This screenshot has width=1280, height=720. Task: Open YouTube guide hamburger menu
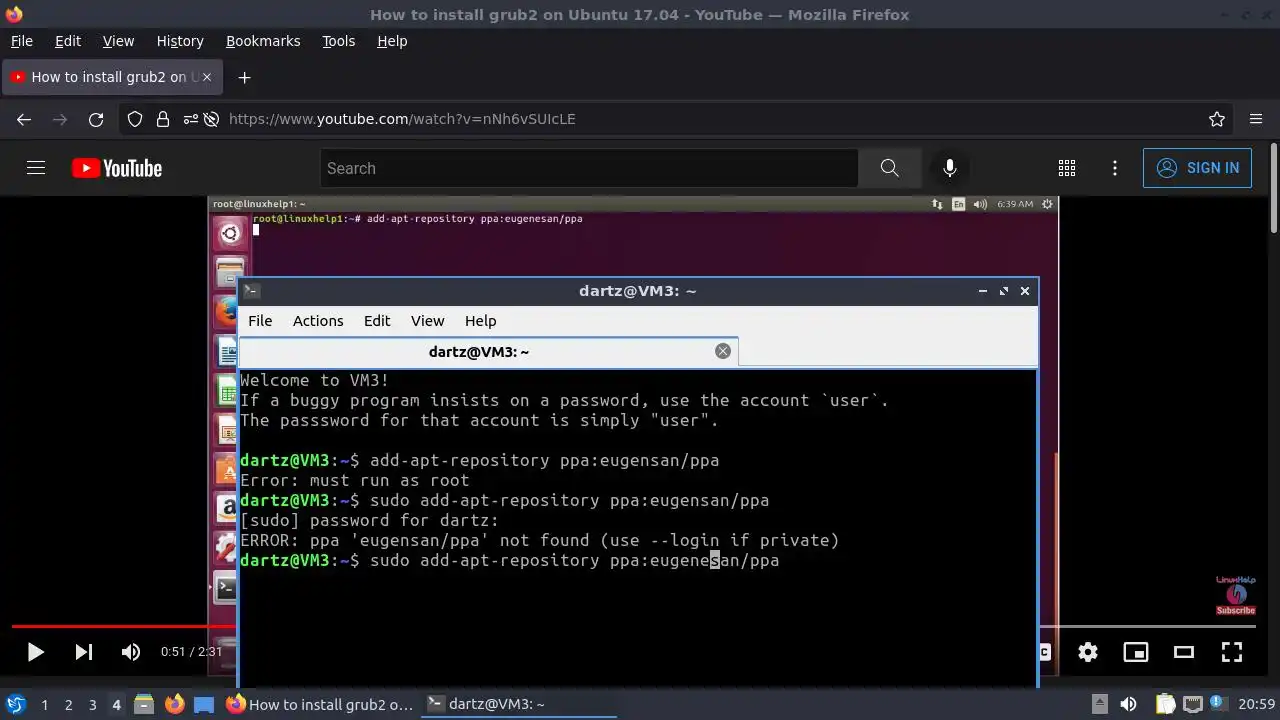pos(36,168)
